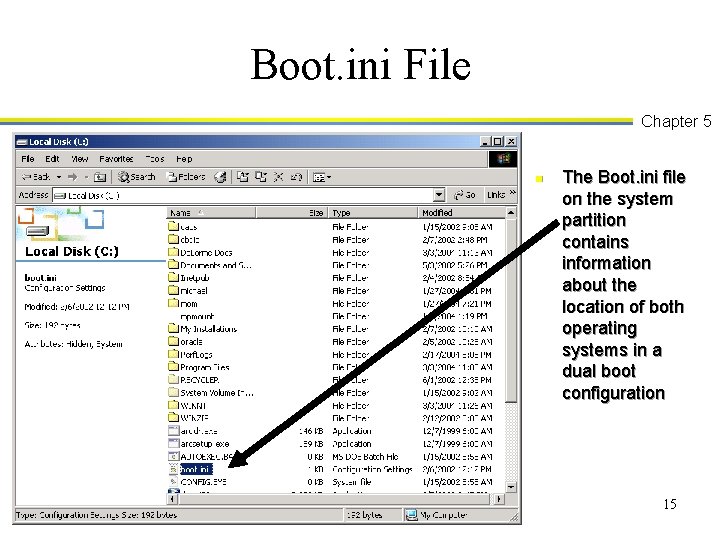Click the scroll up arrow of file list
Viewport: 720px width, 540px height.
pyautogui.click(x=511, y=213)
